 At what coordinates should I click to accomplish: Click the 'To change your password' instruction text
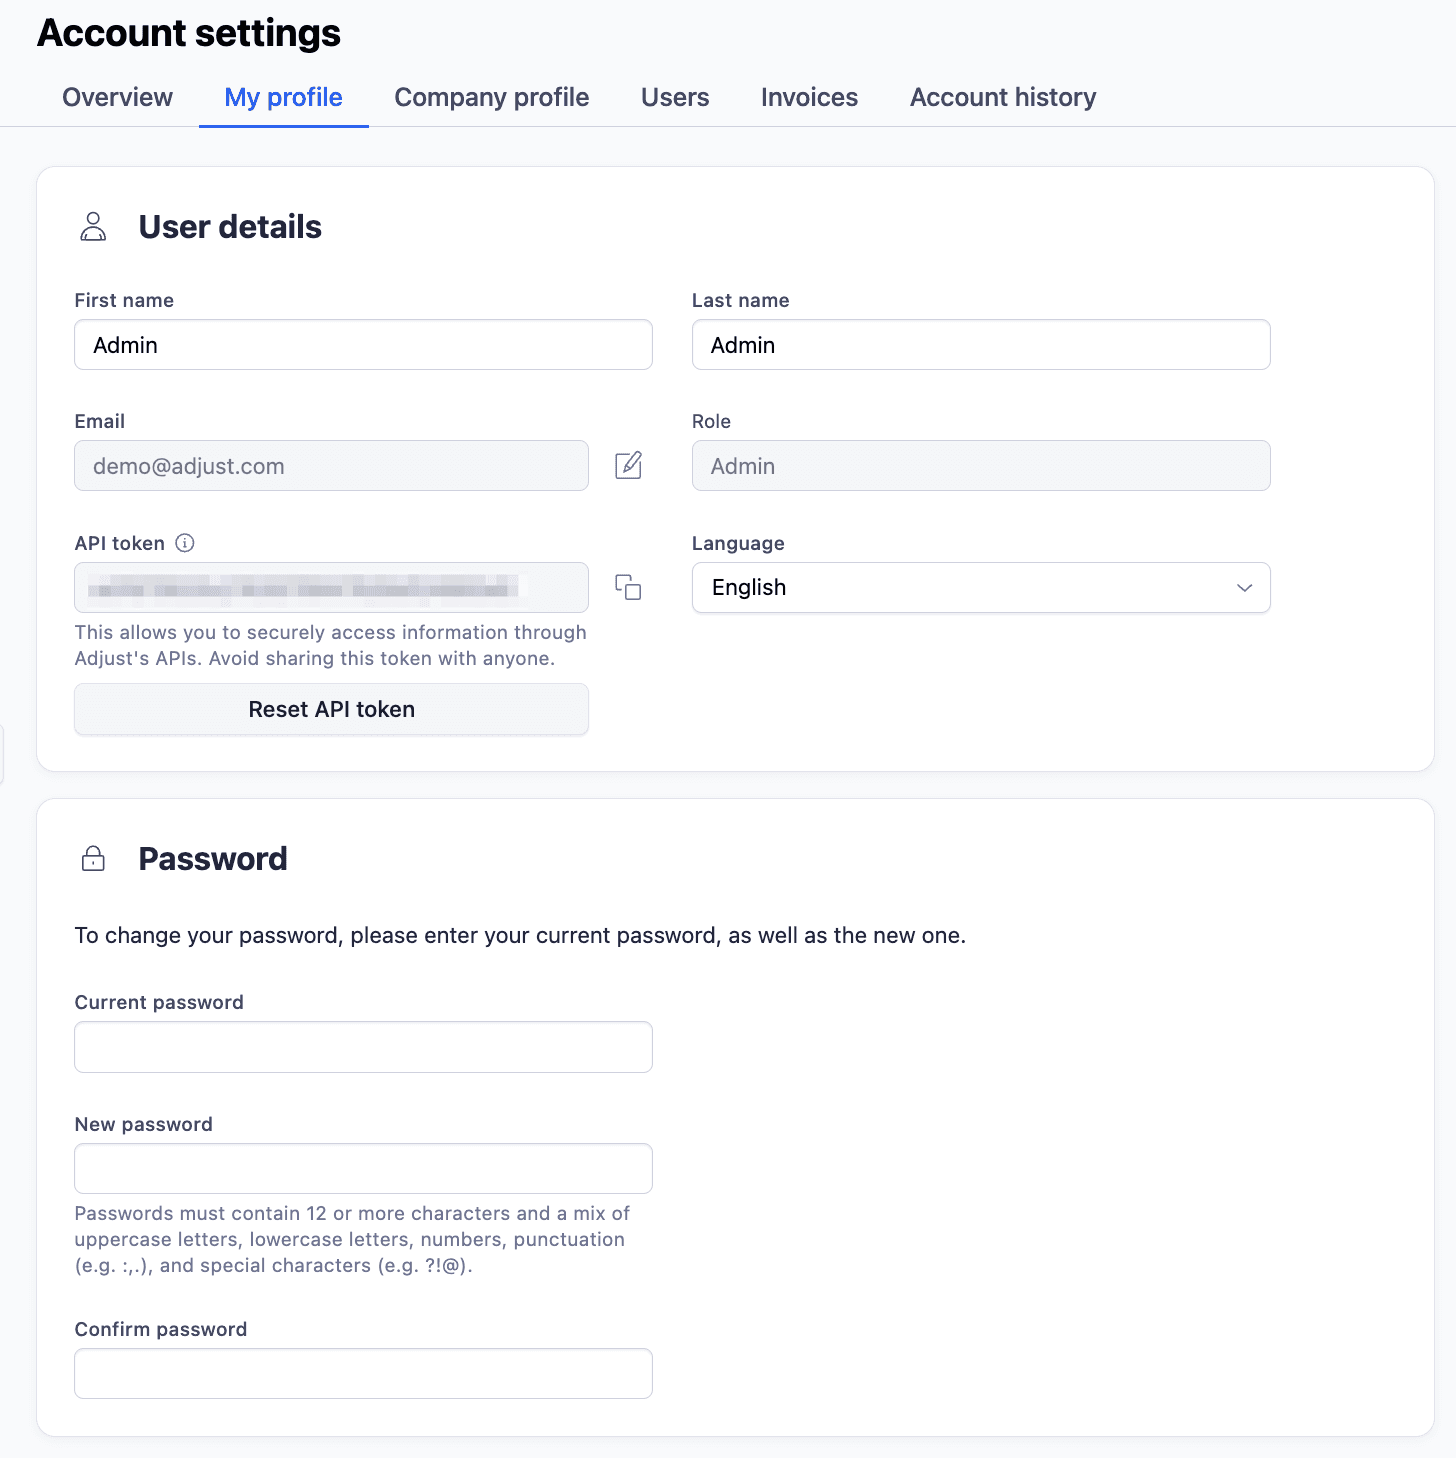click(x=520, y=935)
